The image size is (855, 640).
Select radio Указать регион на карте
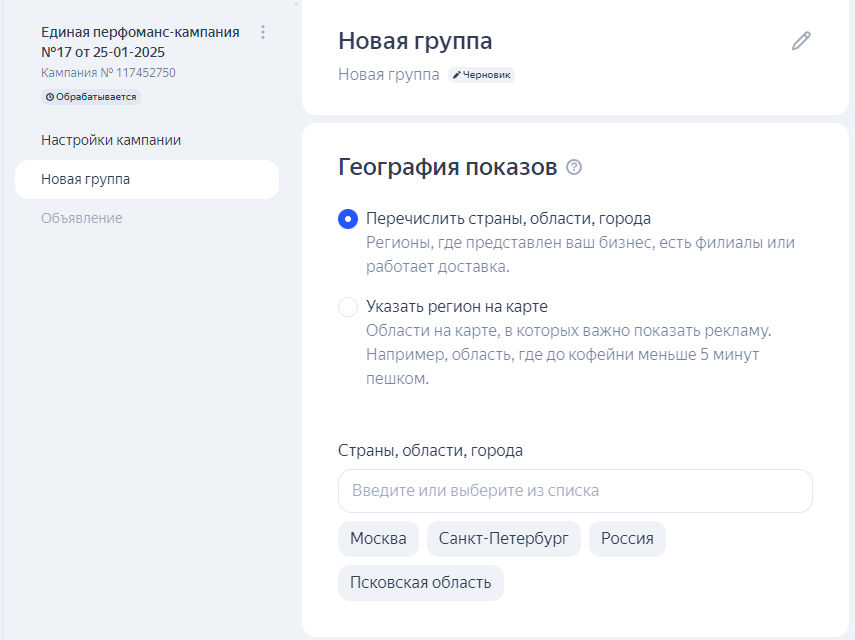tap(348, 307)
